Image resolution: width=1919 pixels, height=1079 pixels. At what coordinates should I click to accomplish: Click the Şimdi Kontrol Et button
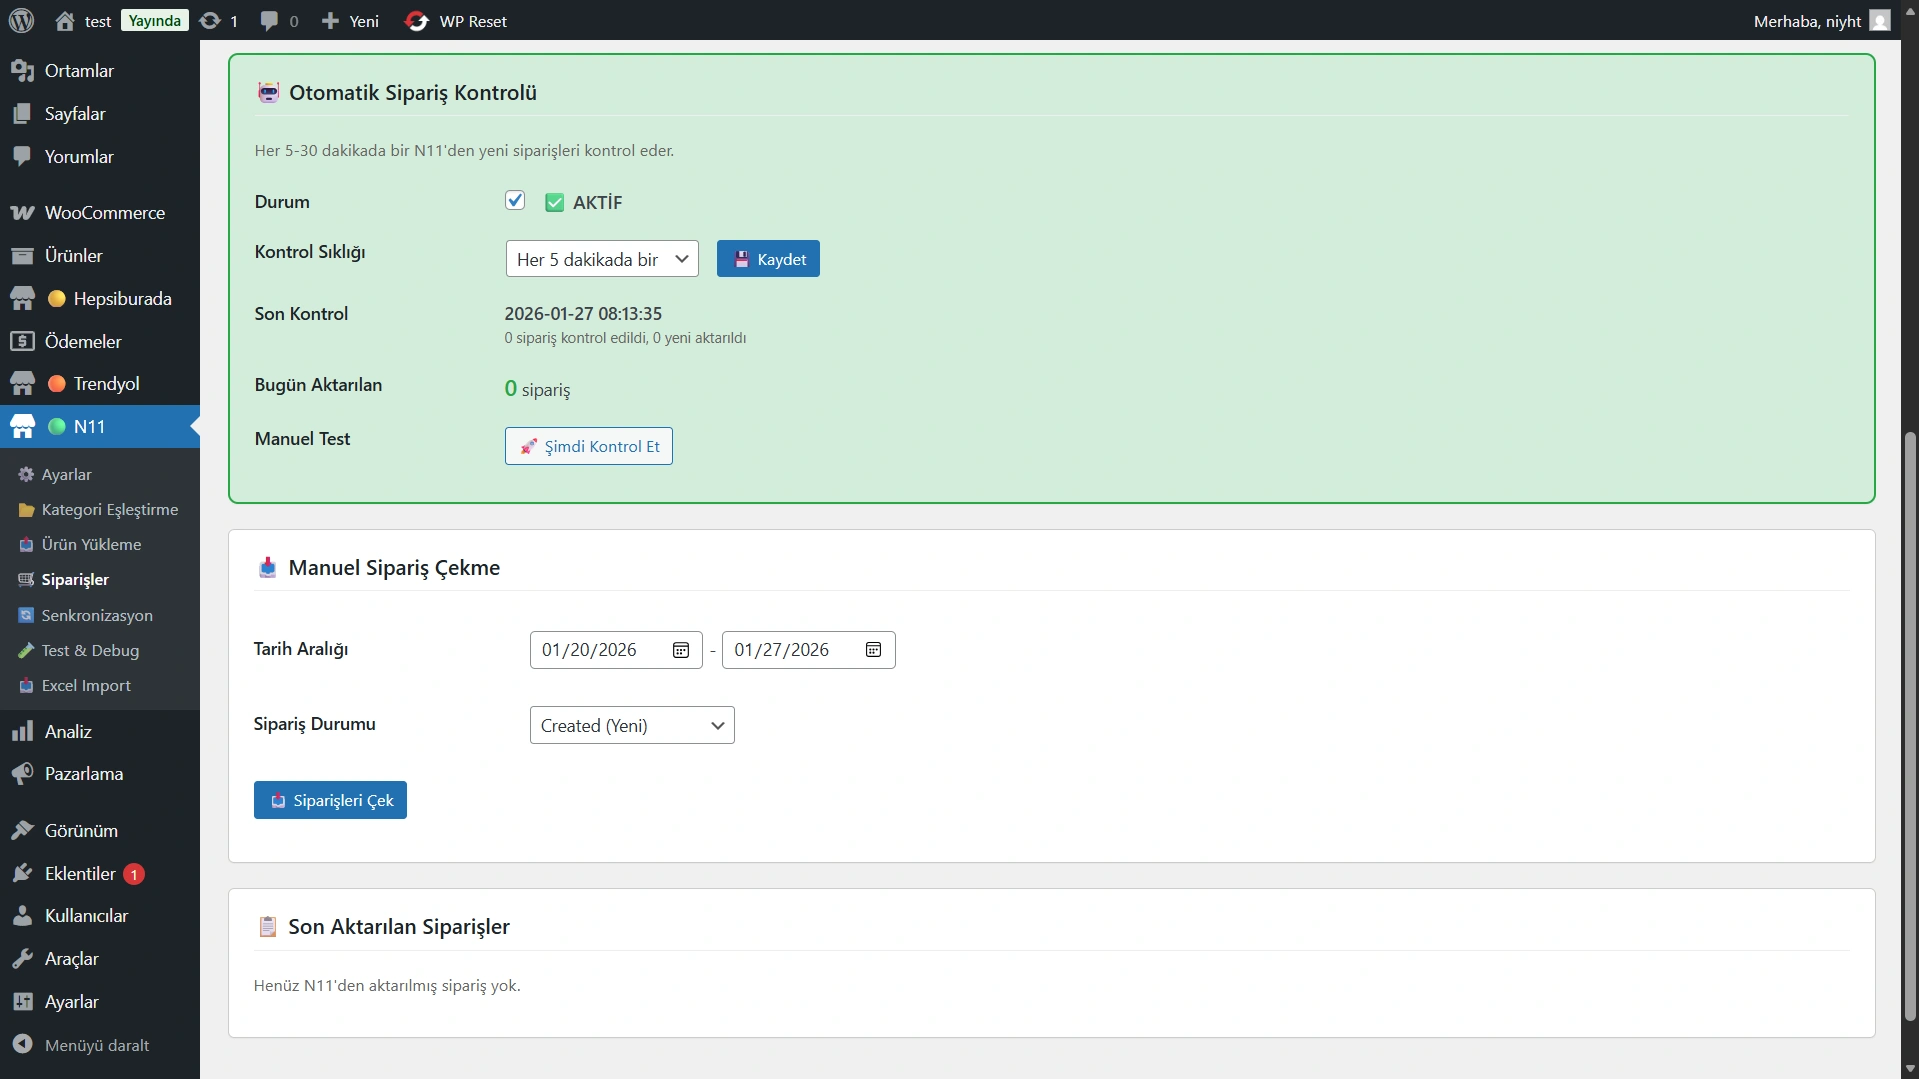click(x=589, y=446)
